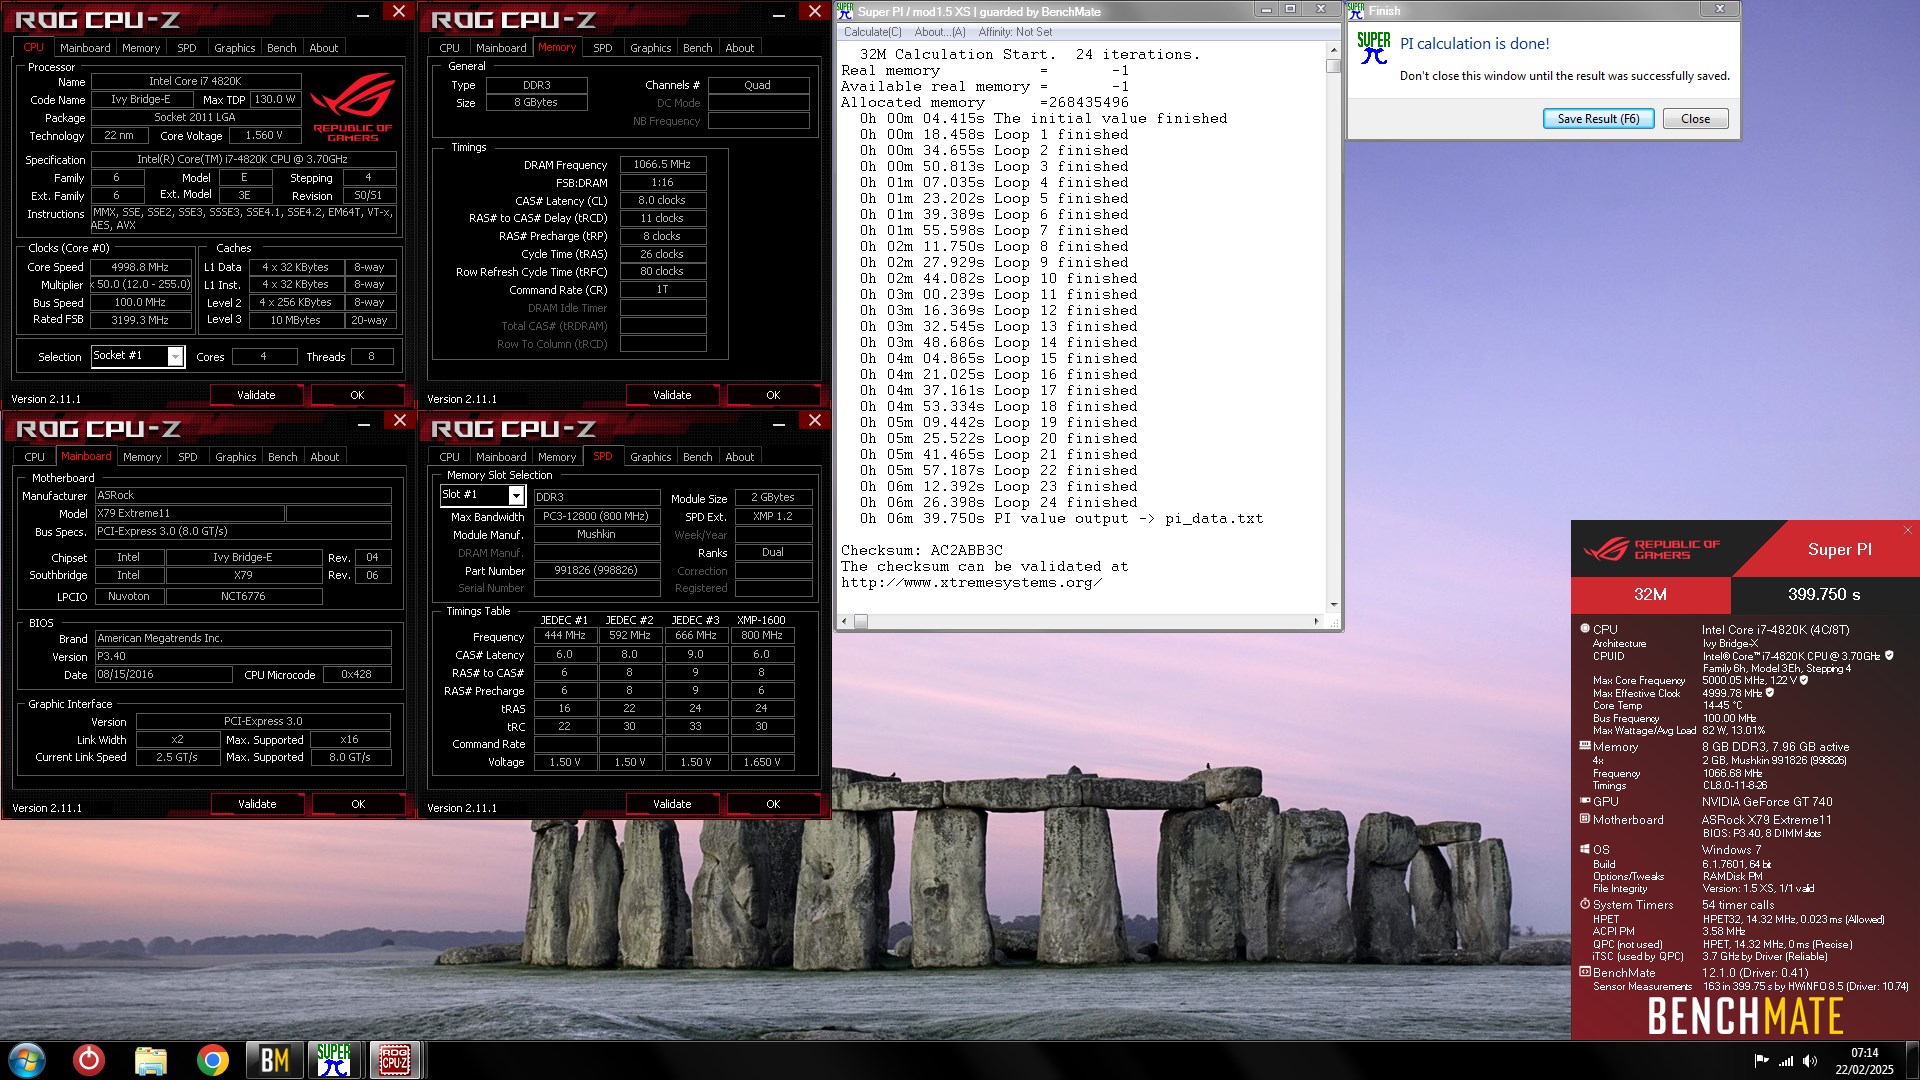This screenshot has width=1920, height=1080.
Task: Click OK in CPU-Z Memory window
Action: [x=773, y=395]
